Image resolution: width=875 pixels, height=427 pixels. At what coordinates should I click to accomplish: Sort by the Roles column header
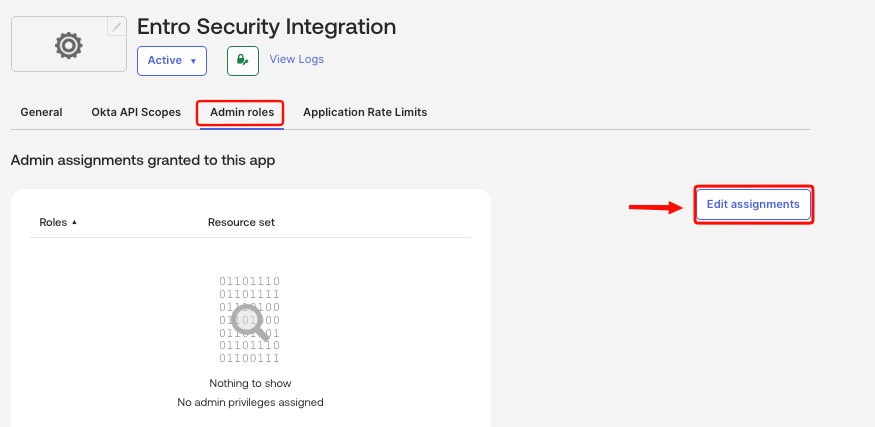coord(58,222)
